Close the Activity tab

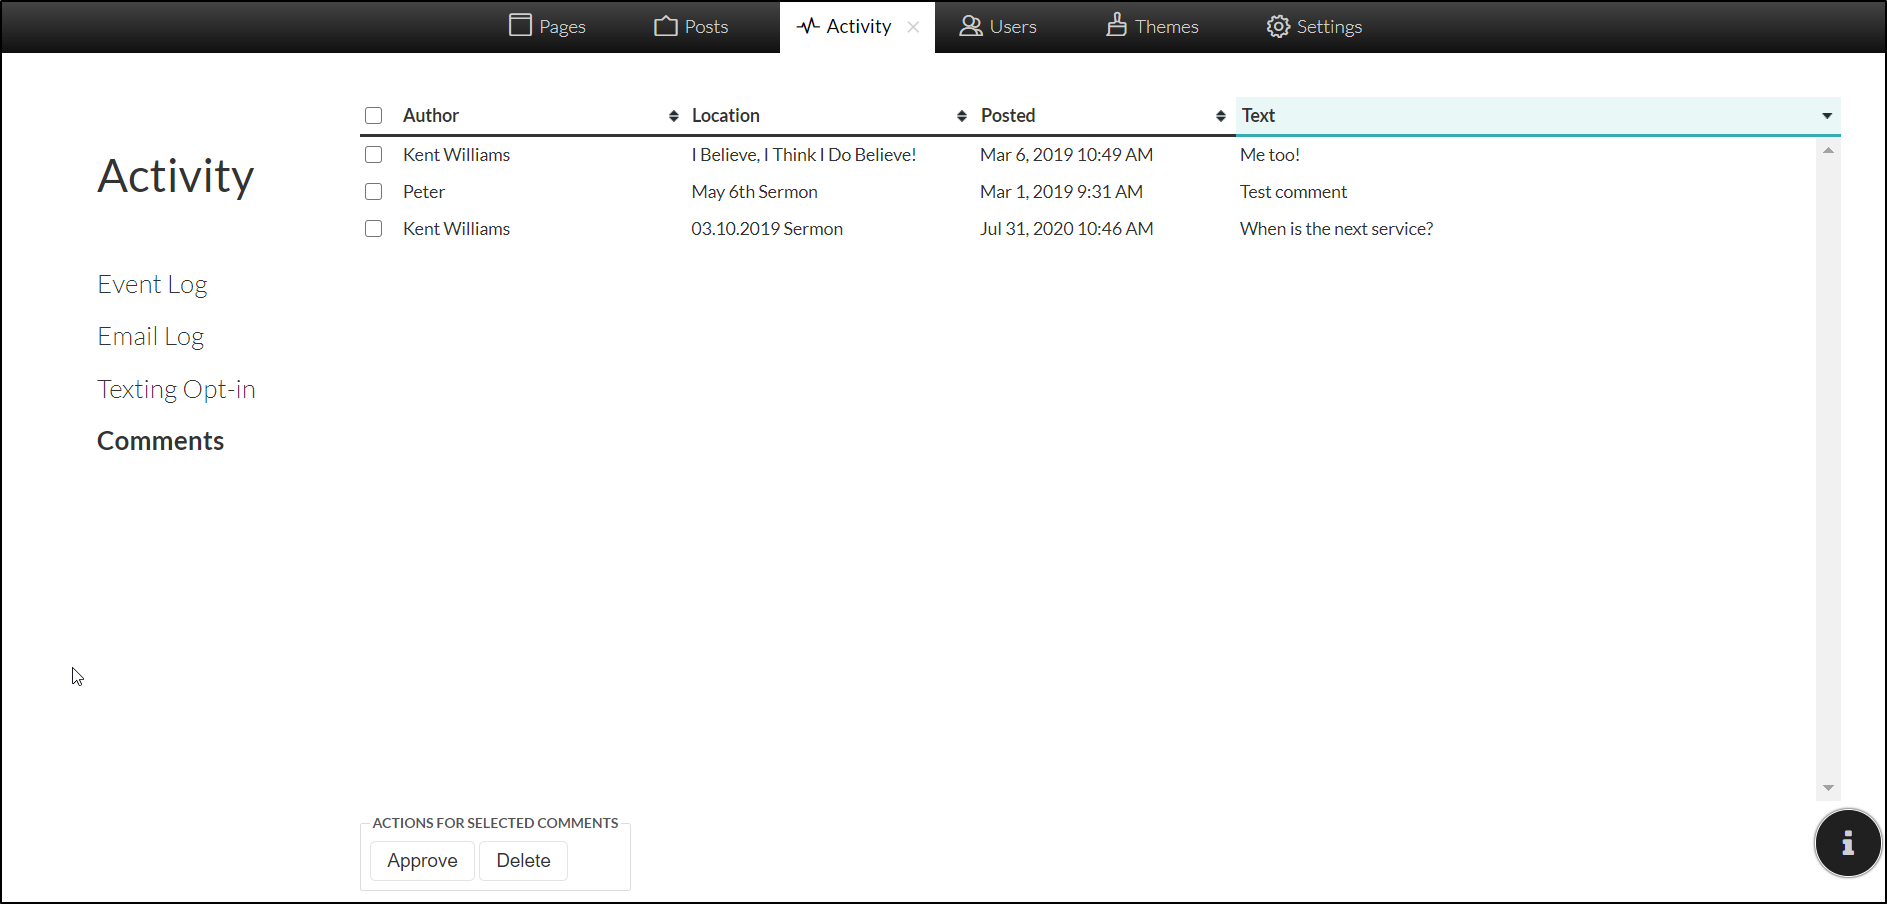[913, 27]
